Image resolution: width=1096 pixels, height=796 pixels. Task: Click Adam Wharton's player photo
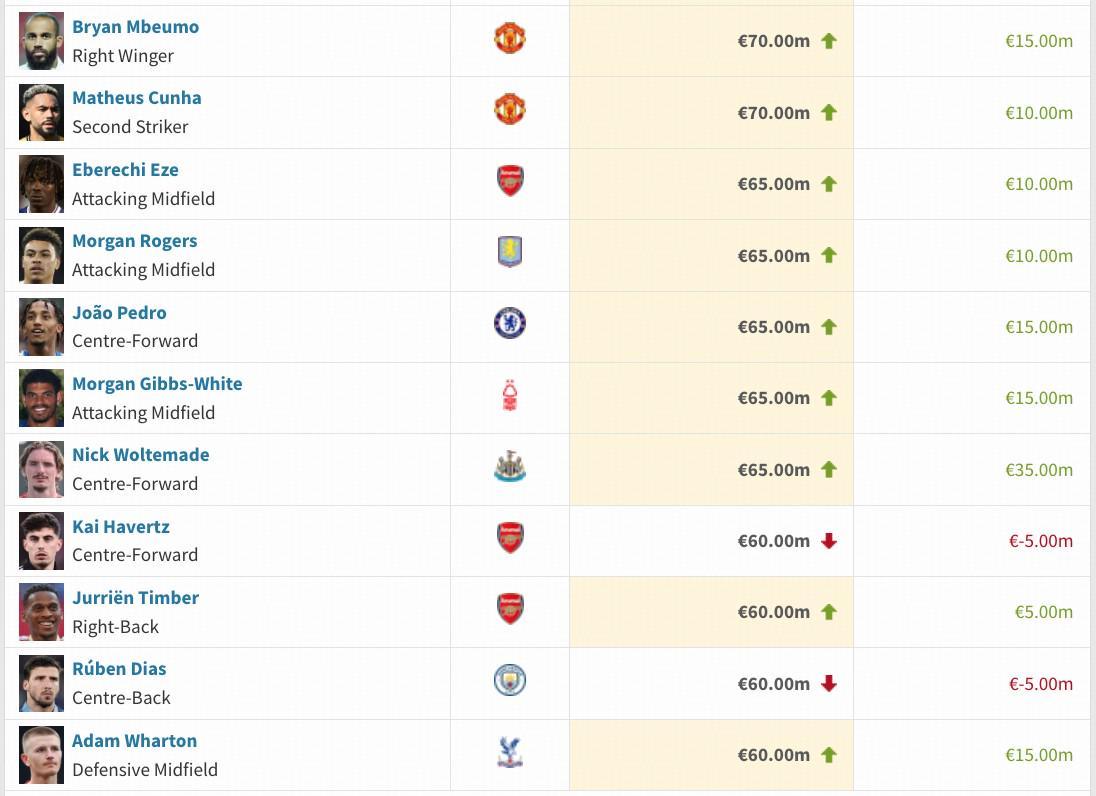coord(41,755)
